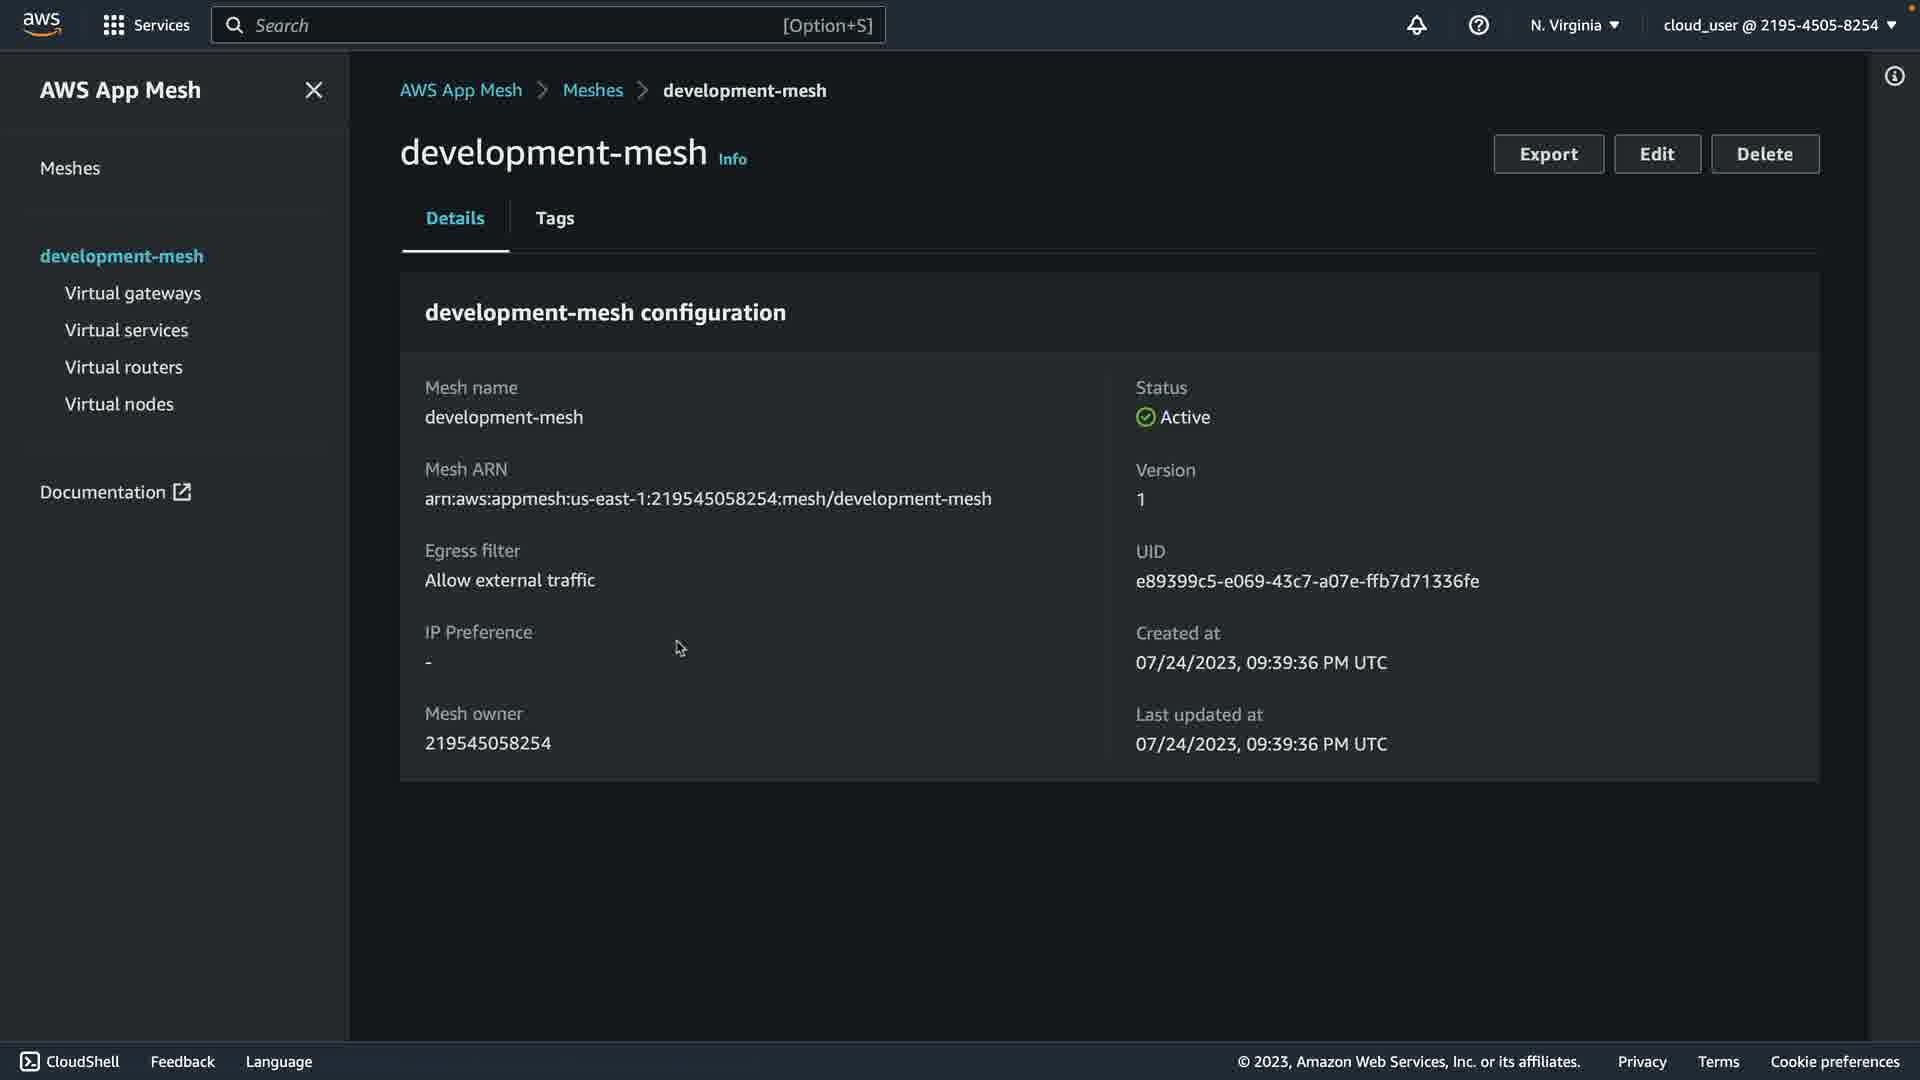
Task: Go to Virtual nodes in sidebar
Action: pos(119,404)
